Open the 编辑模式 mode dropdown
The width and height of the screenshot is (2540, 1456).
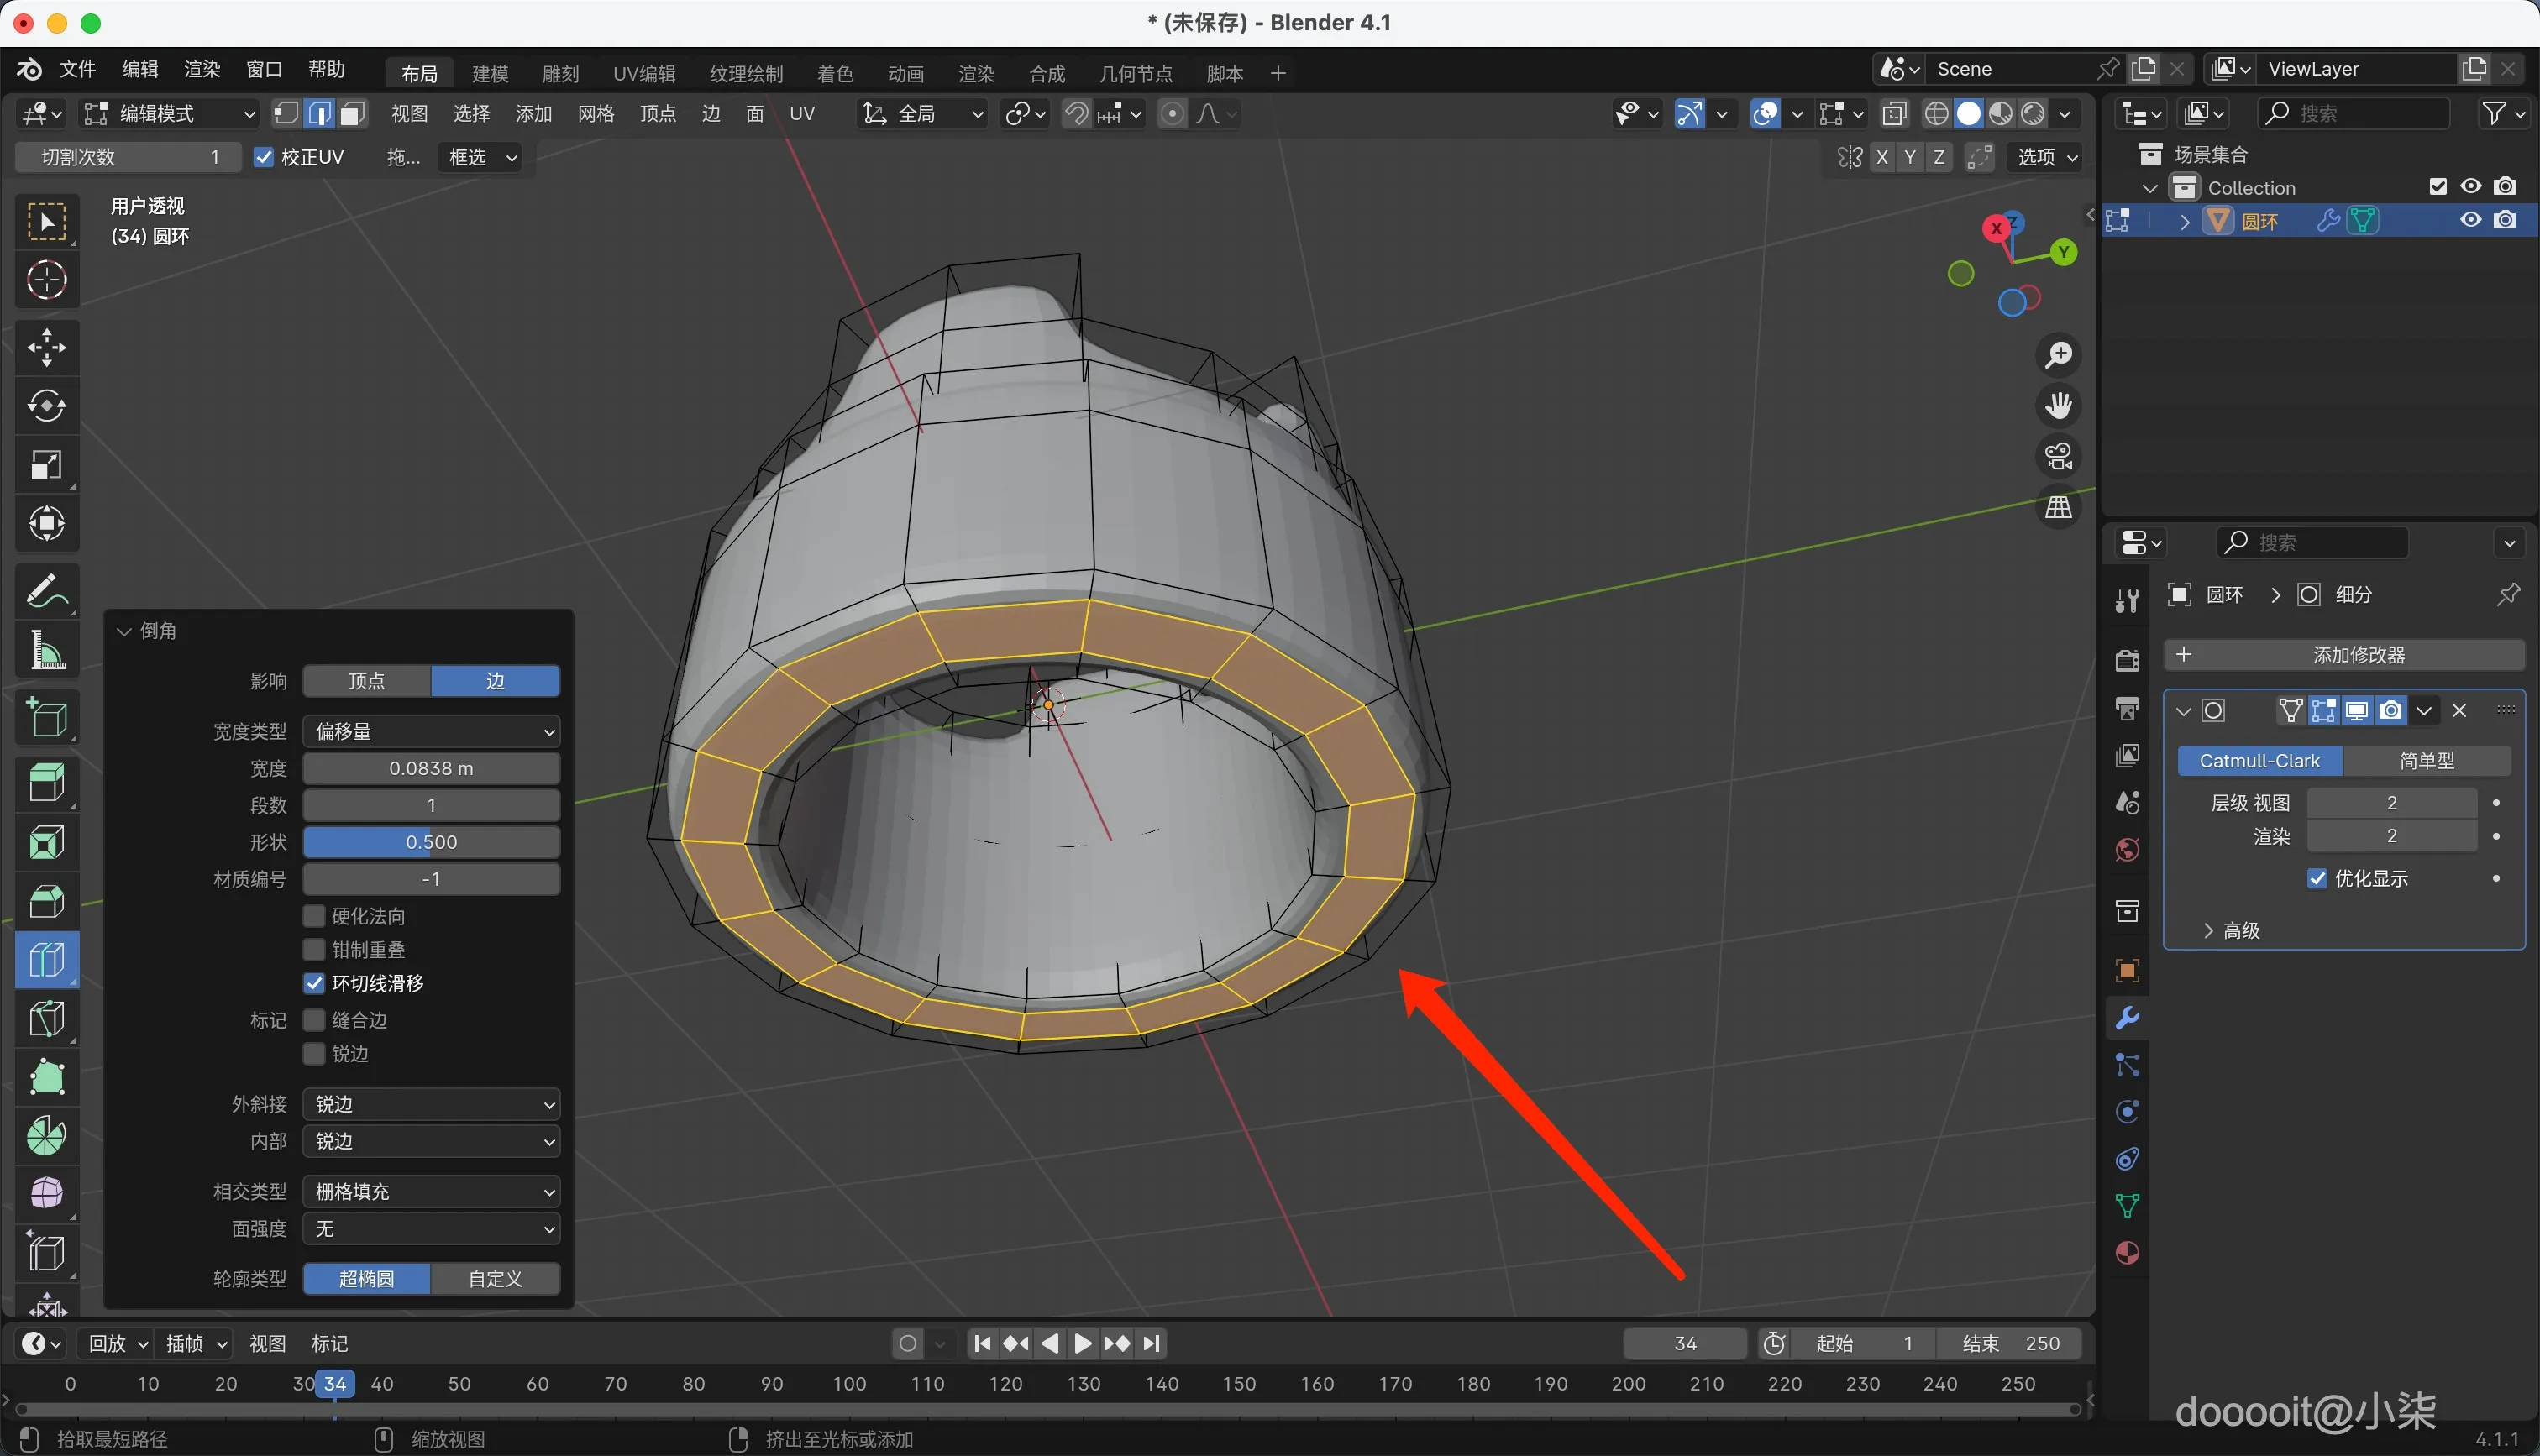tap(170, 114)
